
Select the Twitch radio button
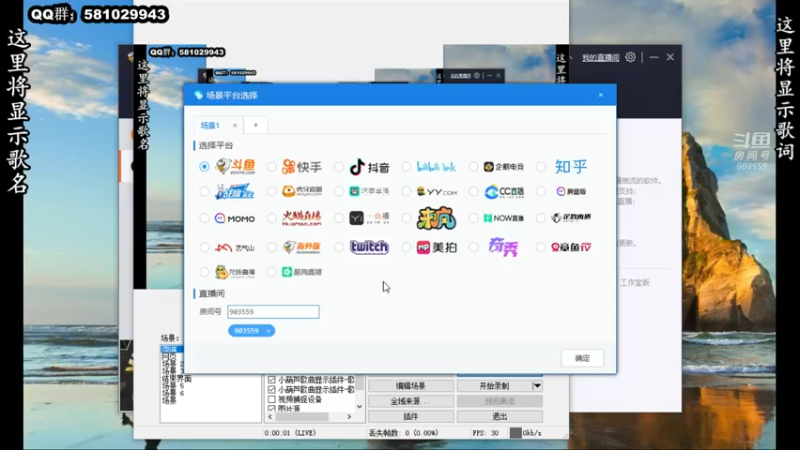(339, 247)
